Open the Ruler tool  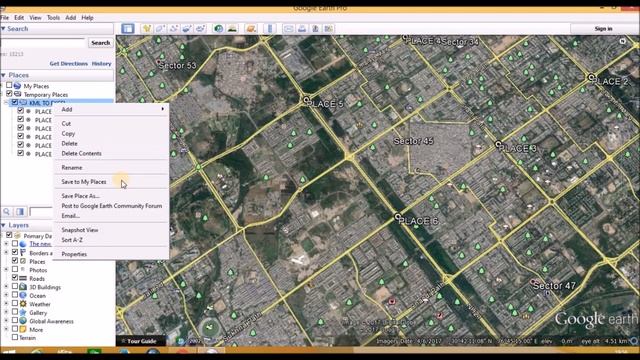(x=270, y=29)
